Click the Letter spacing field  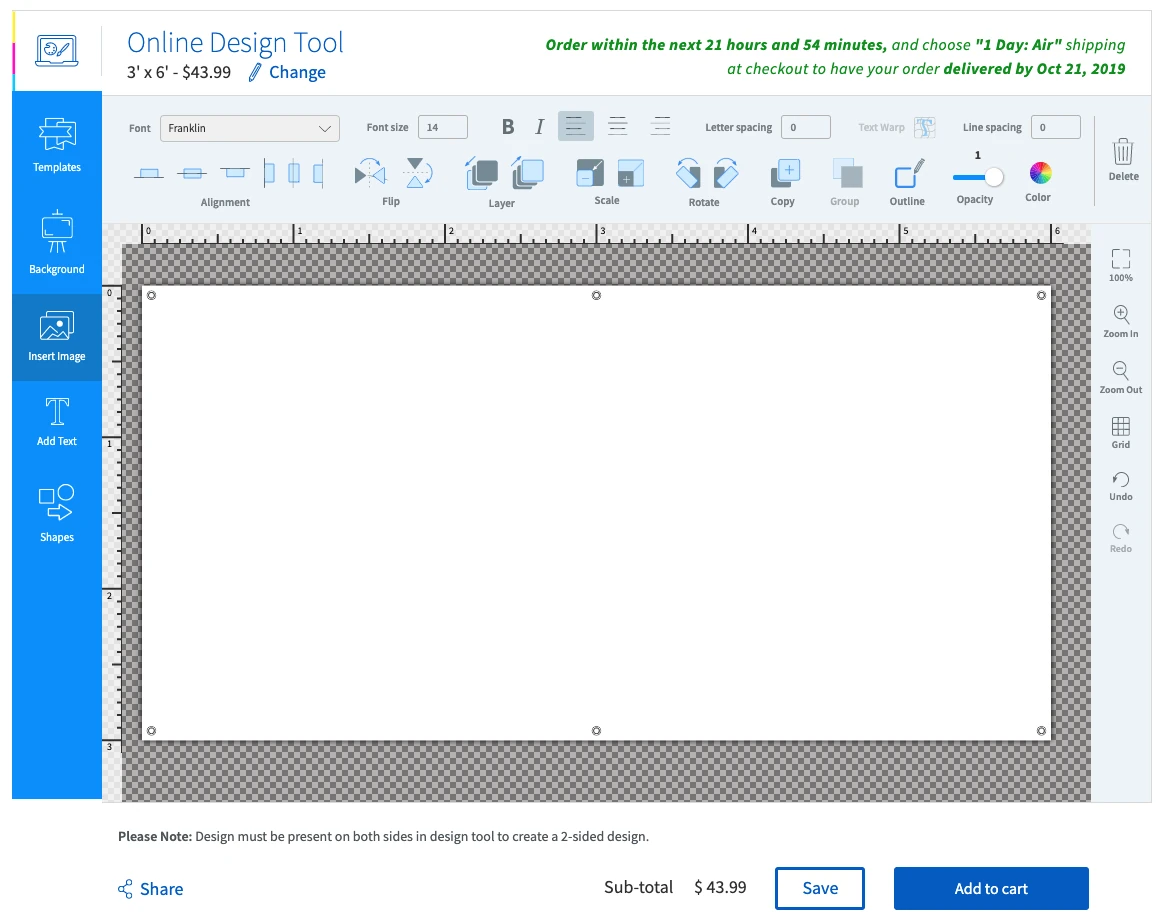pyautogui.click(x=805, y=127)
